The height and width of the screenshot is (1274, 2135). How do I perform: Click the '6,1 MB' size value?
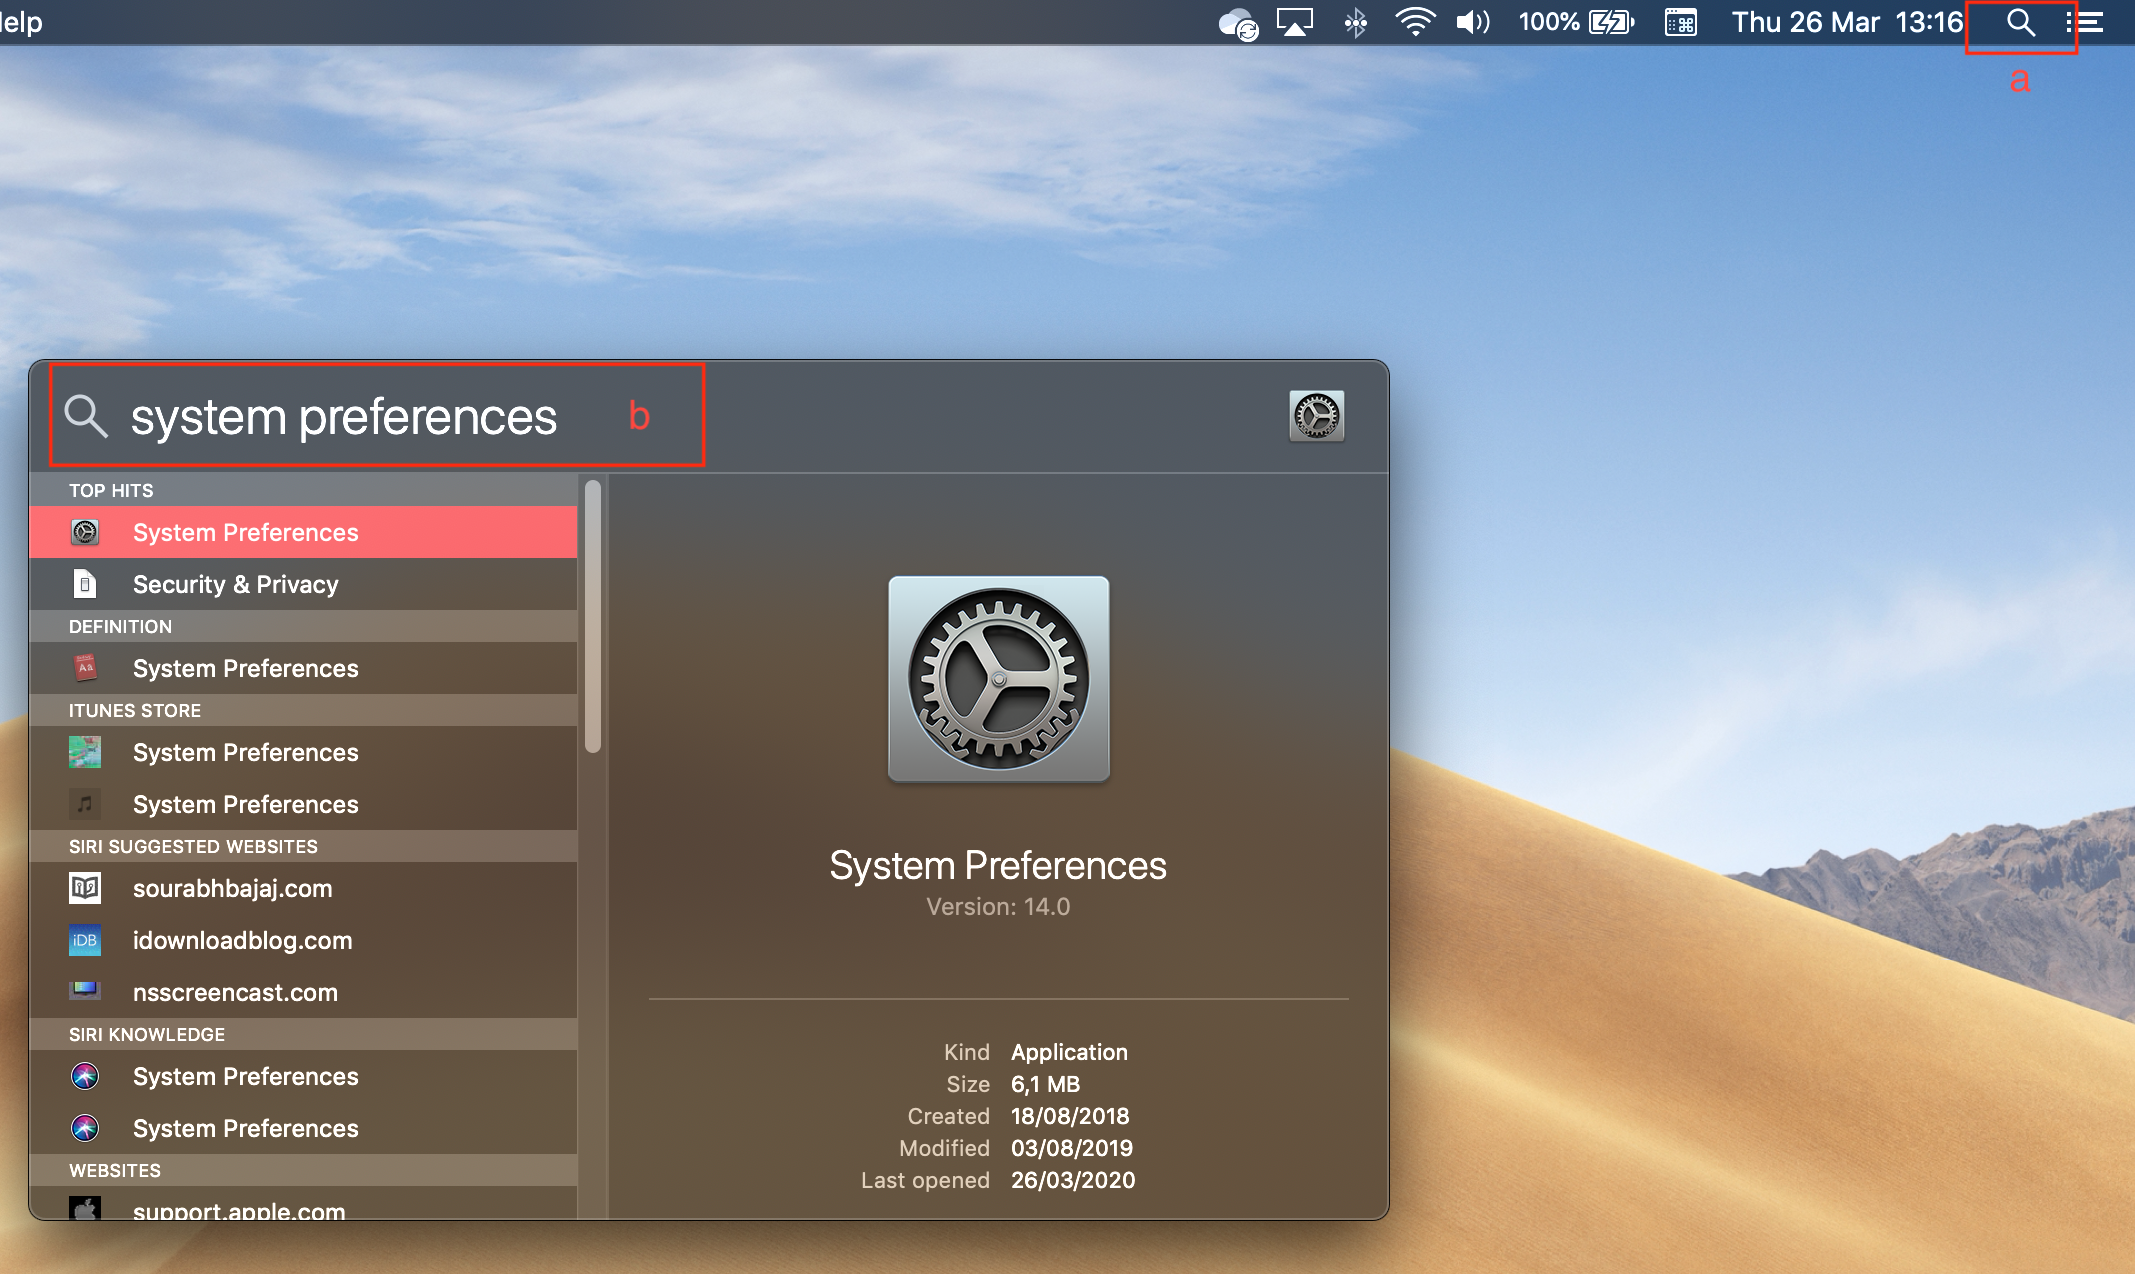click(1045, 1084)
